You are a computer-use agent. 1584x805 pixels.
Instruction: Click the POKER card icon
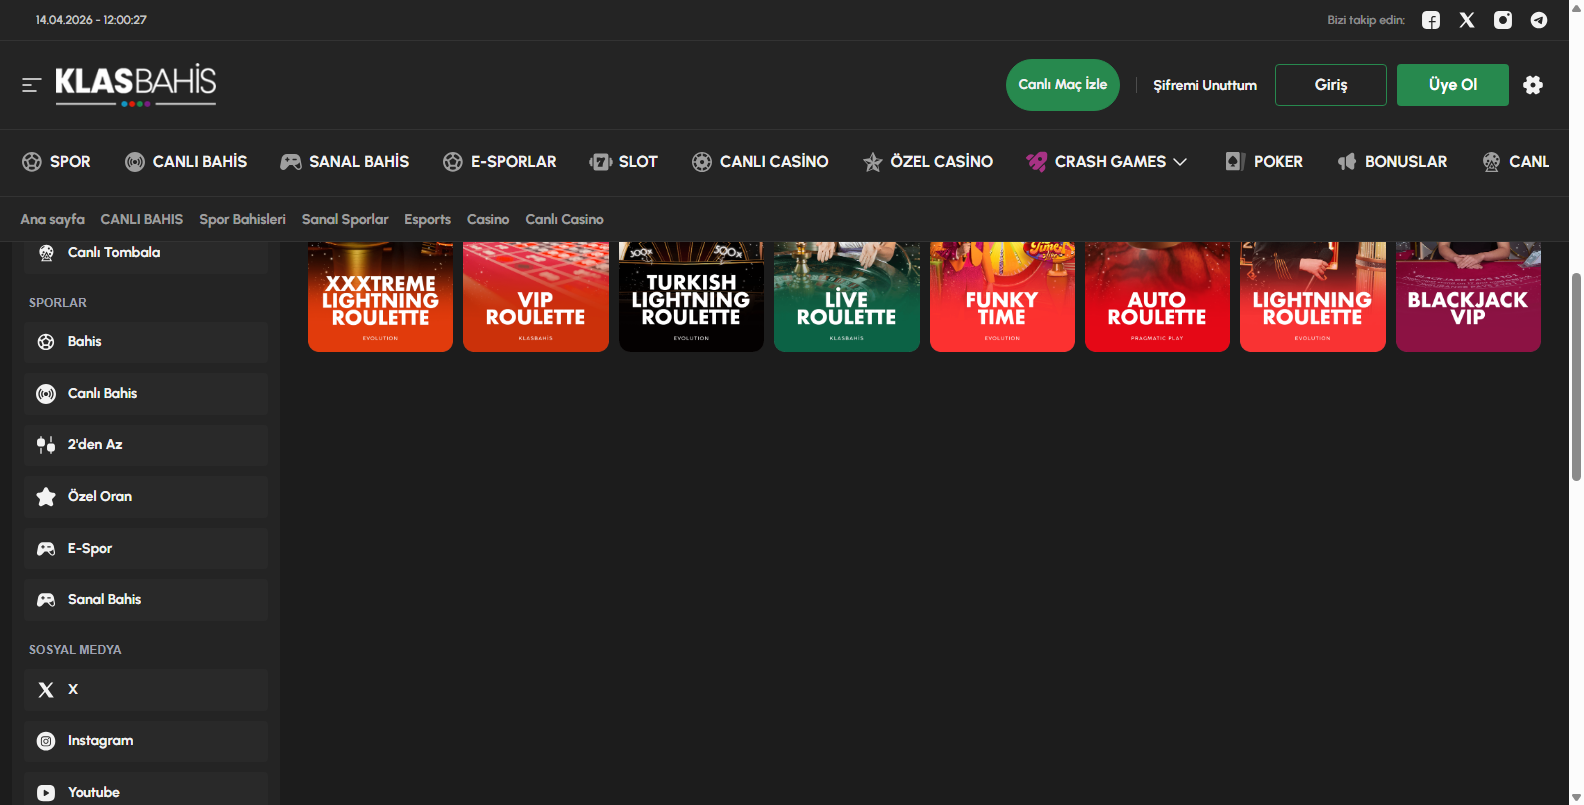click(1235, 162)
